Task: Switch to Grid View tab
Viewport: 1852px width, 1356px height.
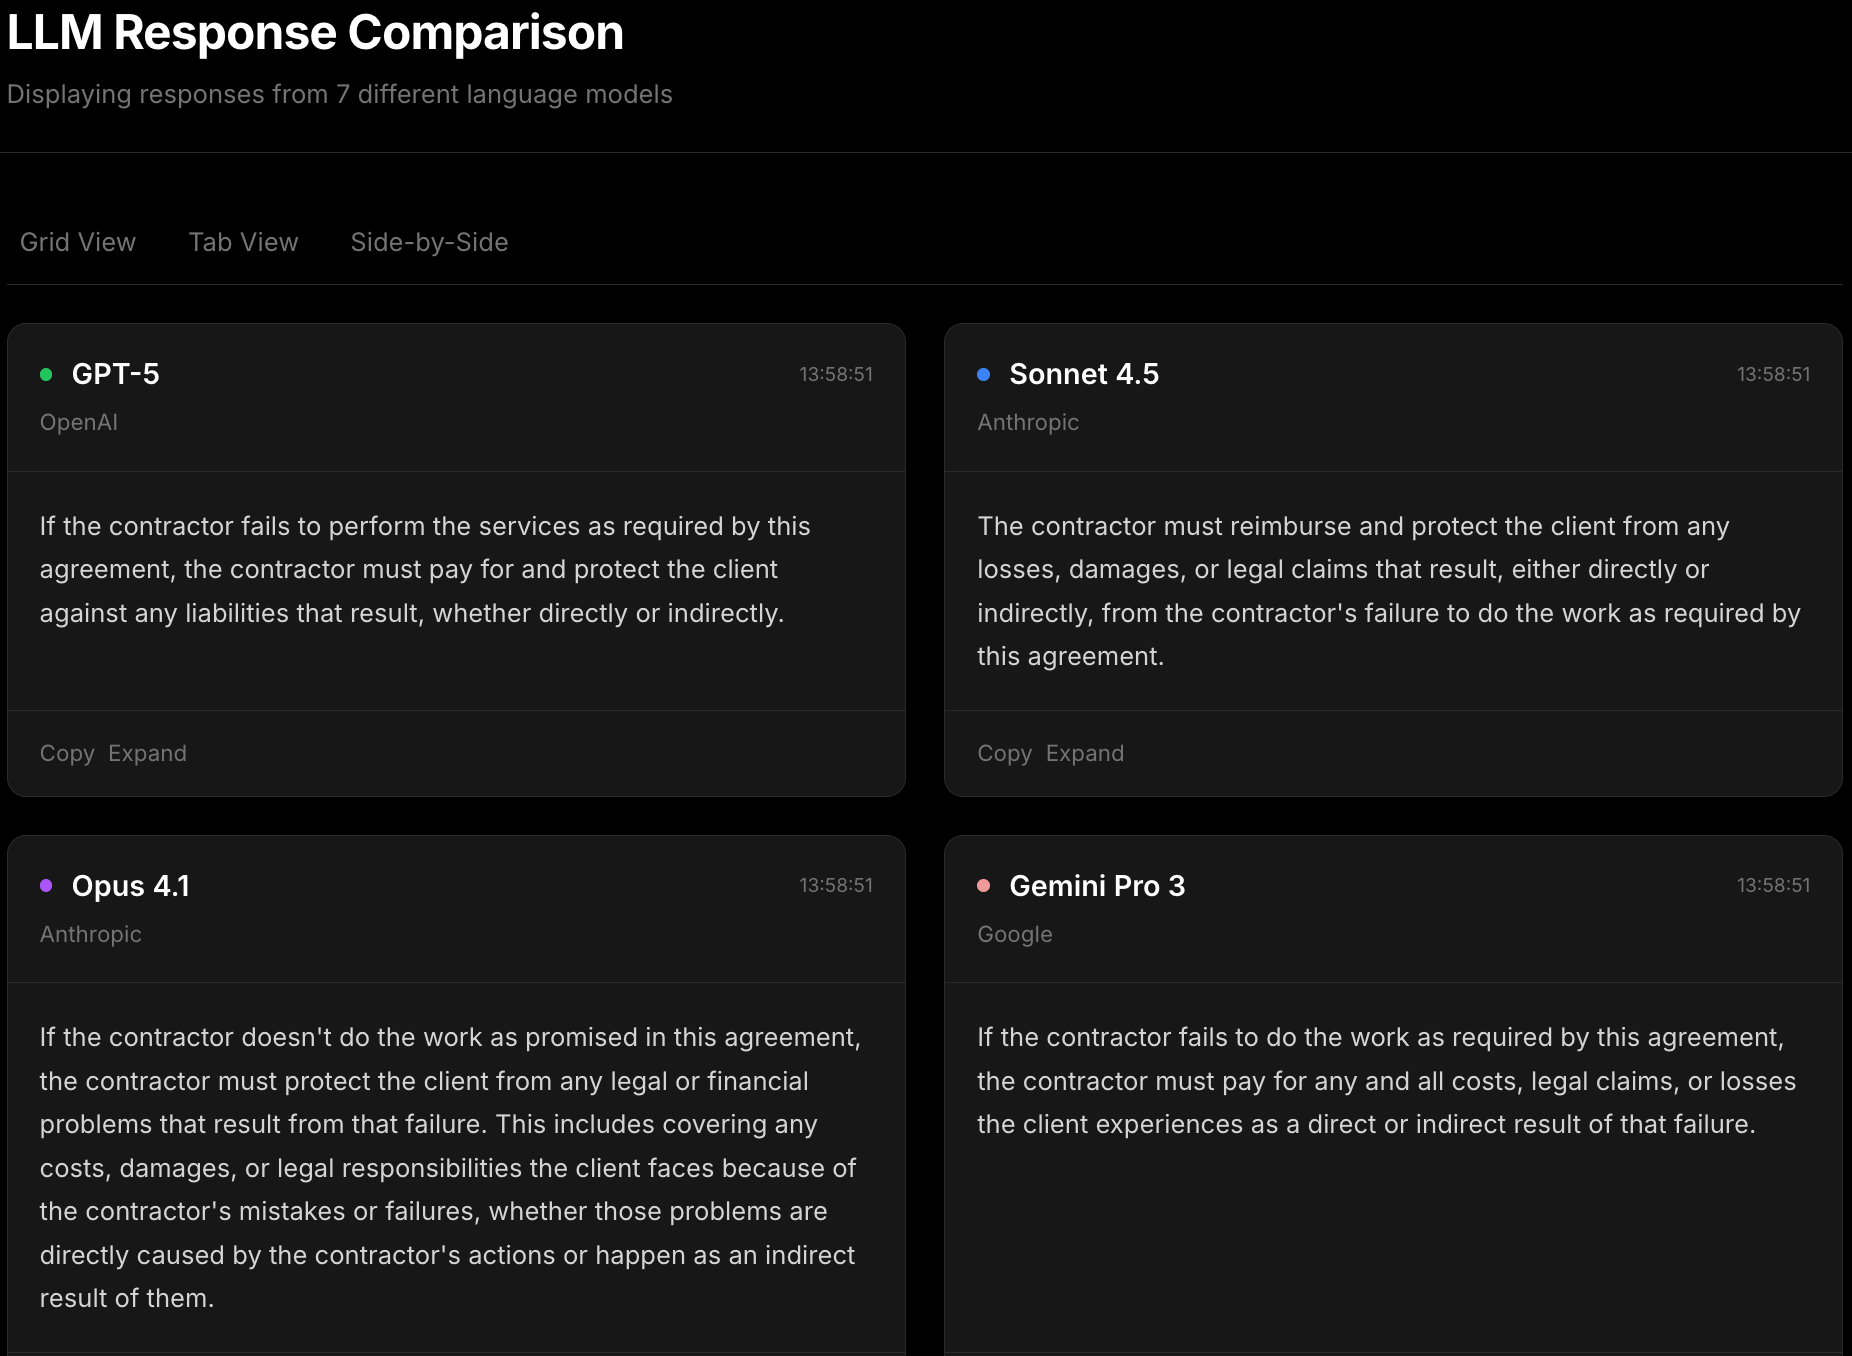Action: click(x=78, y=243)
